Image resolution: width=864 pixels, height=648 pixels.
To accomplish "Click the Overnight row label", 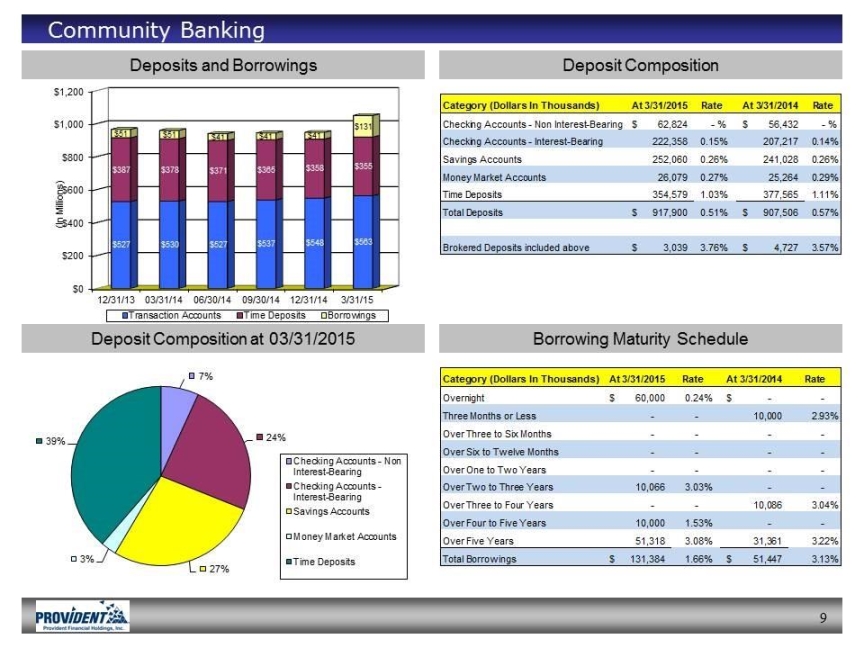I will (463, 398).
